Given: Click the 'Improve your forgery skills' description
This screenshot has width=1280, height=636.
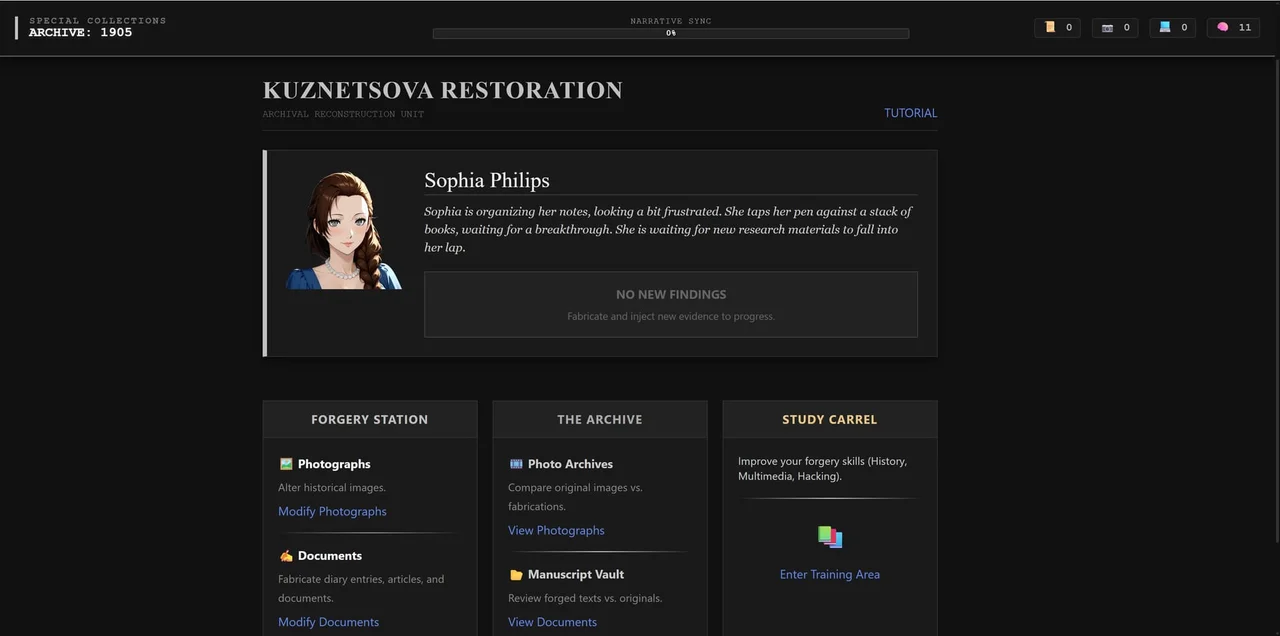Looking at the screenshot, I should 823,469.
